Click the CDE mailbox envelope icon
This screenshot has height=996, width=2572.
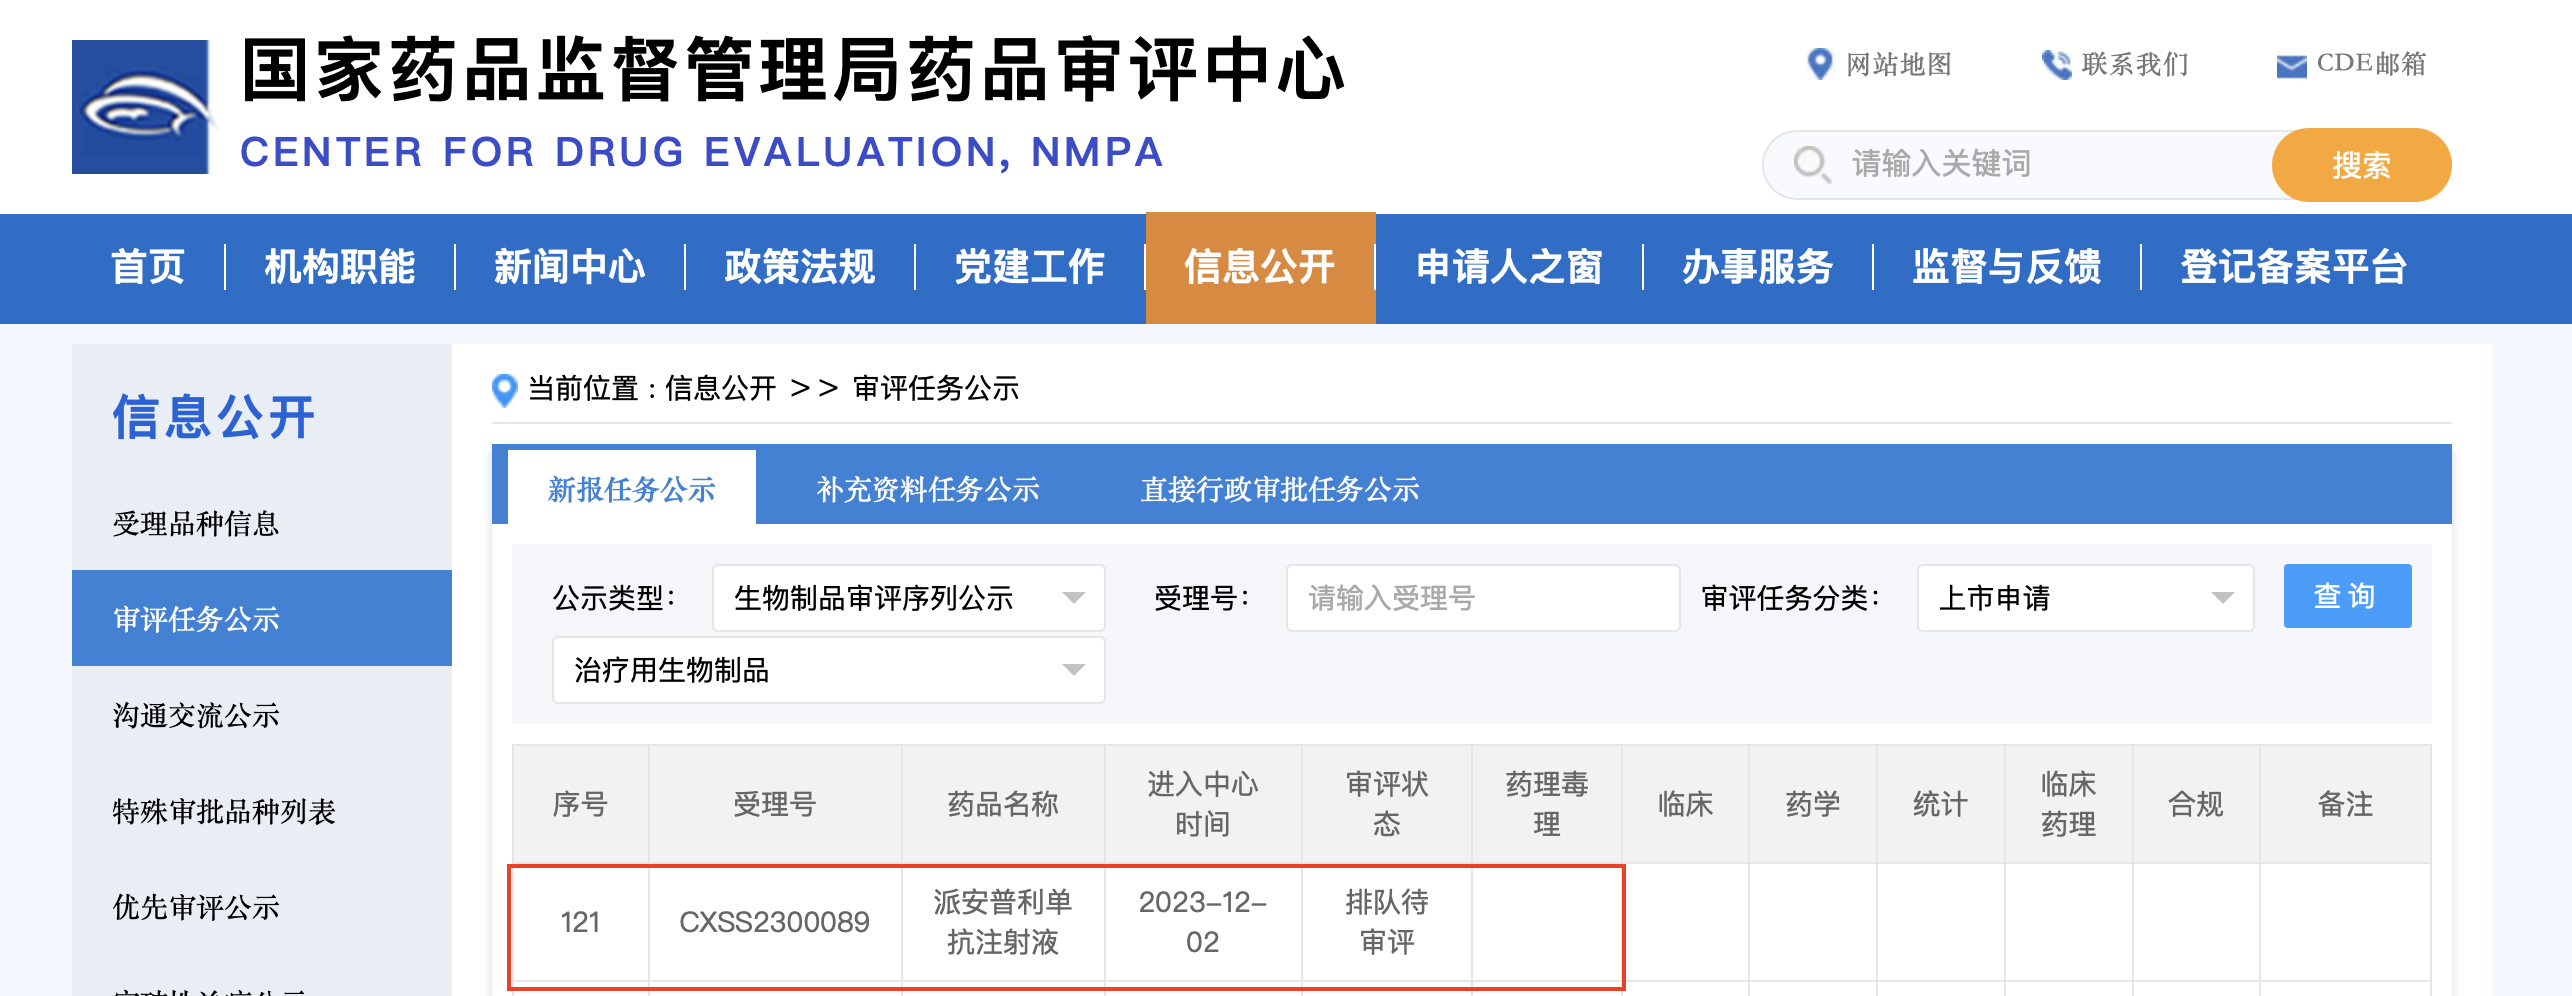[2290, 65]
